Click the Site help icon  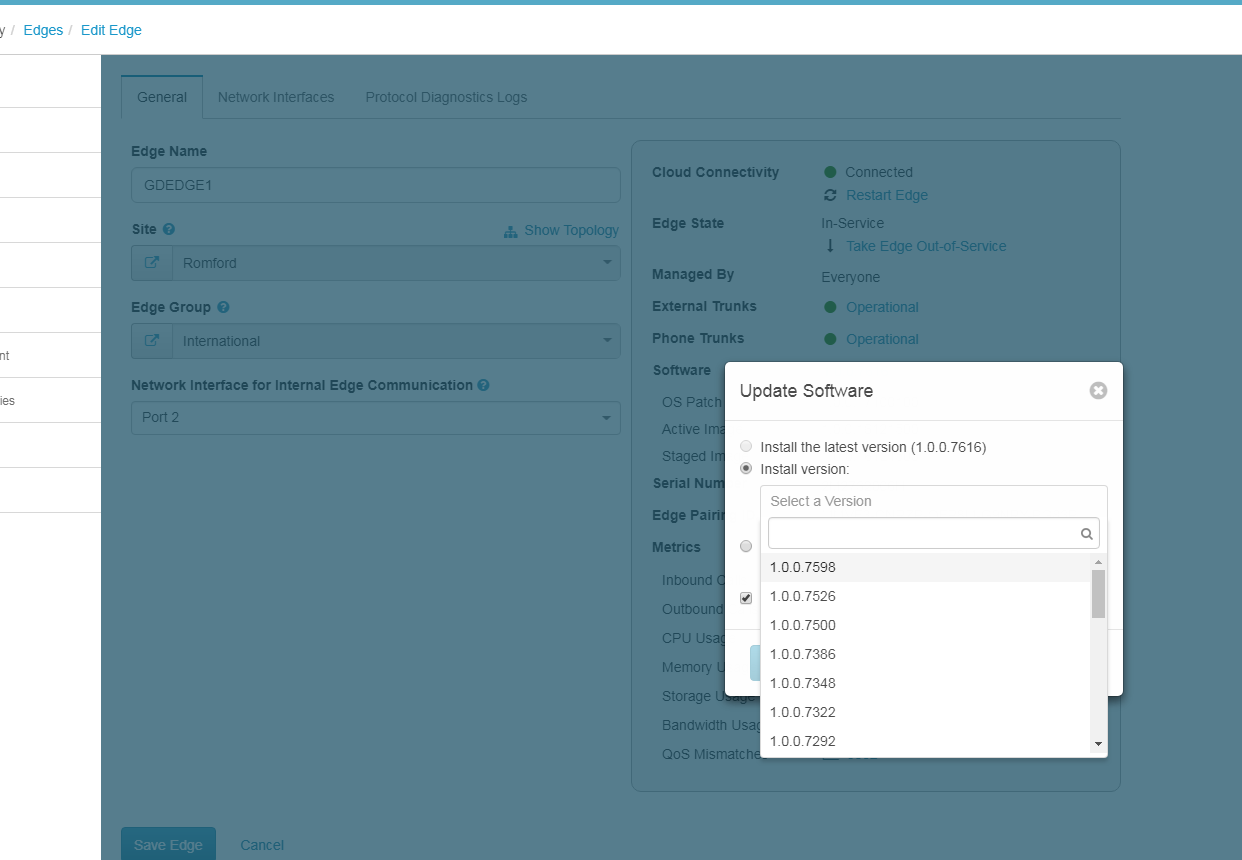point(169,229)
